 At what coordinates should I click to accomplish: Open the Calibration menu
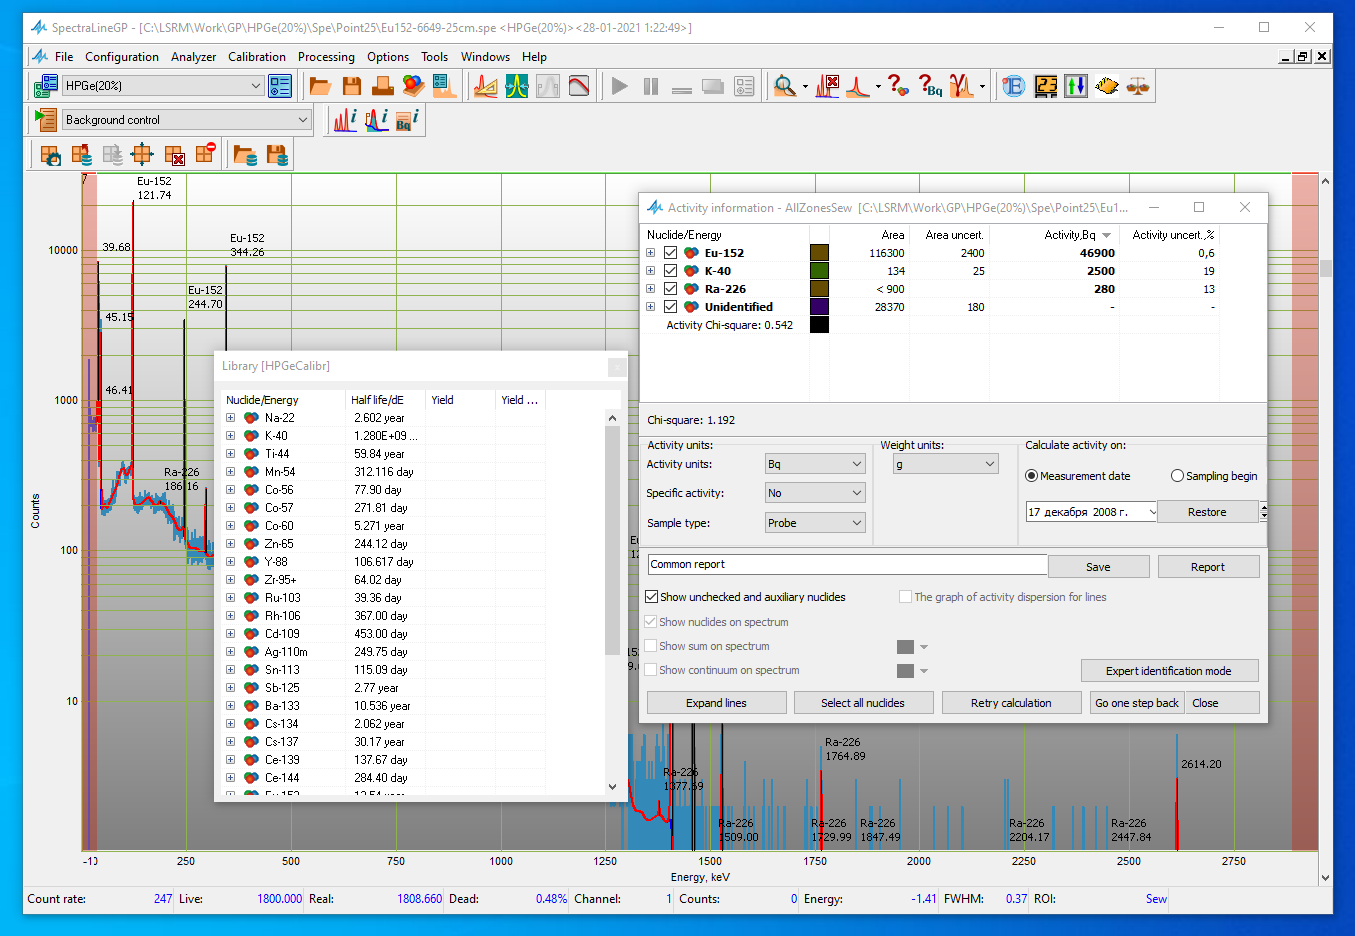point(256,57)
